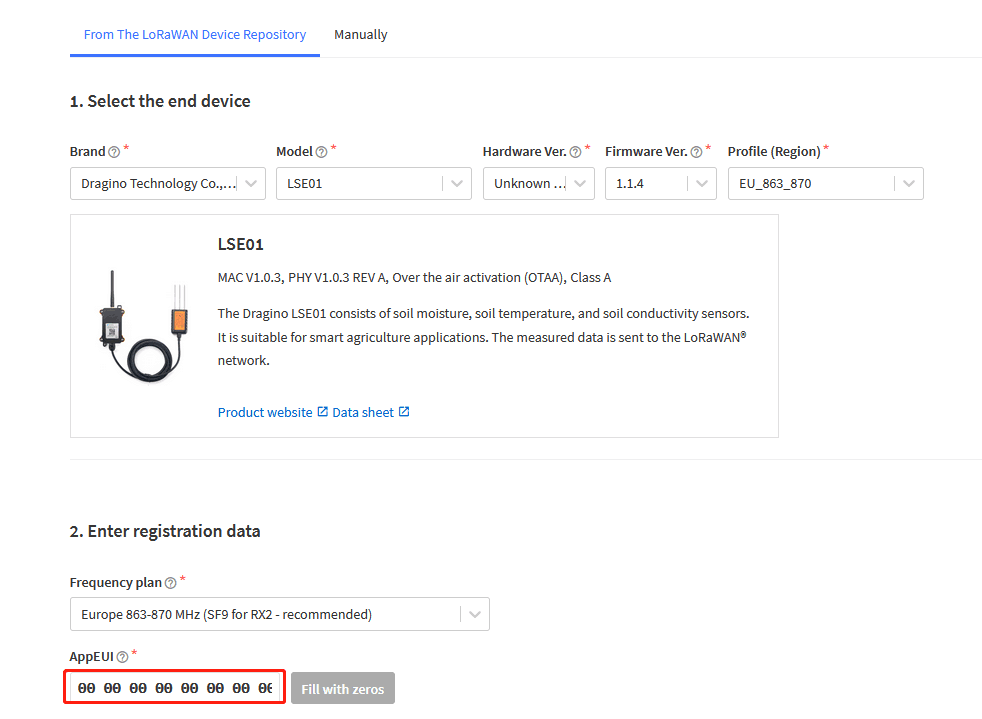Click the Hardware Ver. help icon
982x719 pixels.
[x=576, y=152]
